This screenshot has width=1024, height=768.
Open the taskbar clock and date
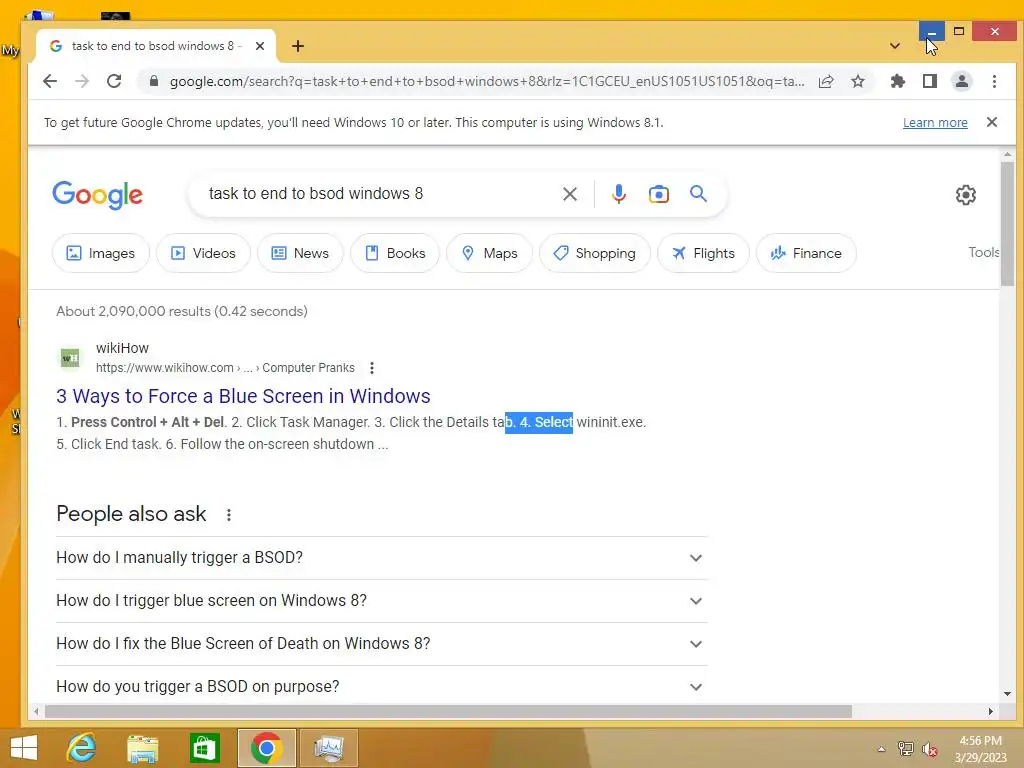coord(980,749)
